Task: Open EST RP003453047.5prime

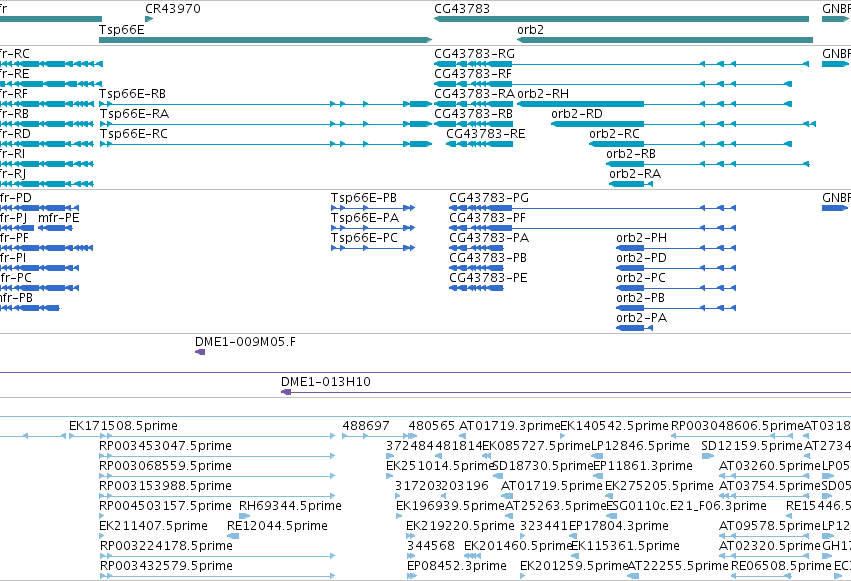Action: tap(165, 446)
